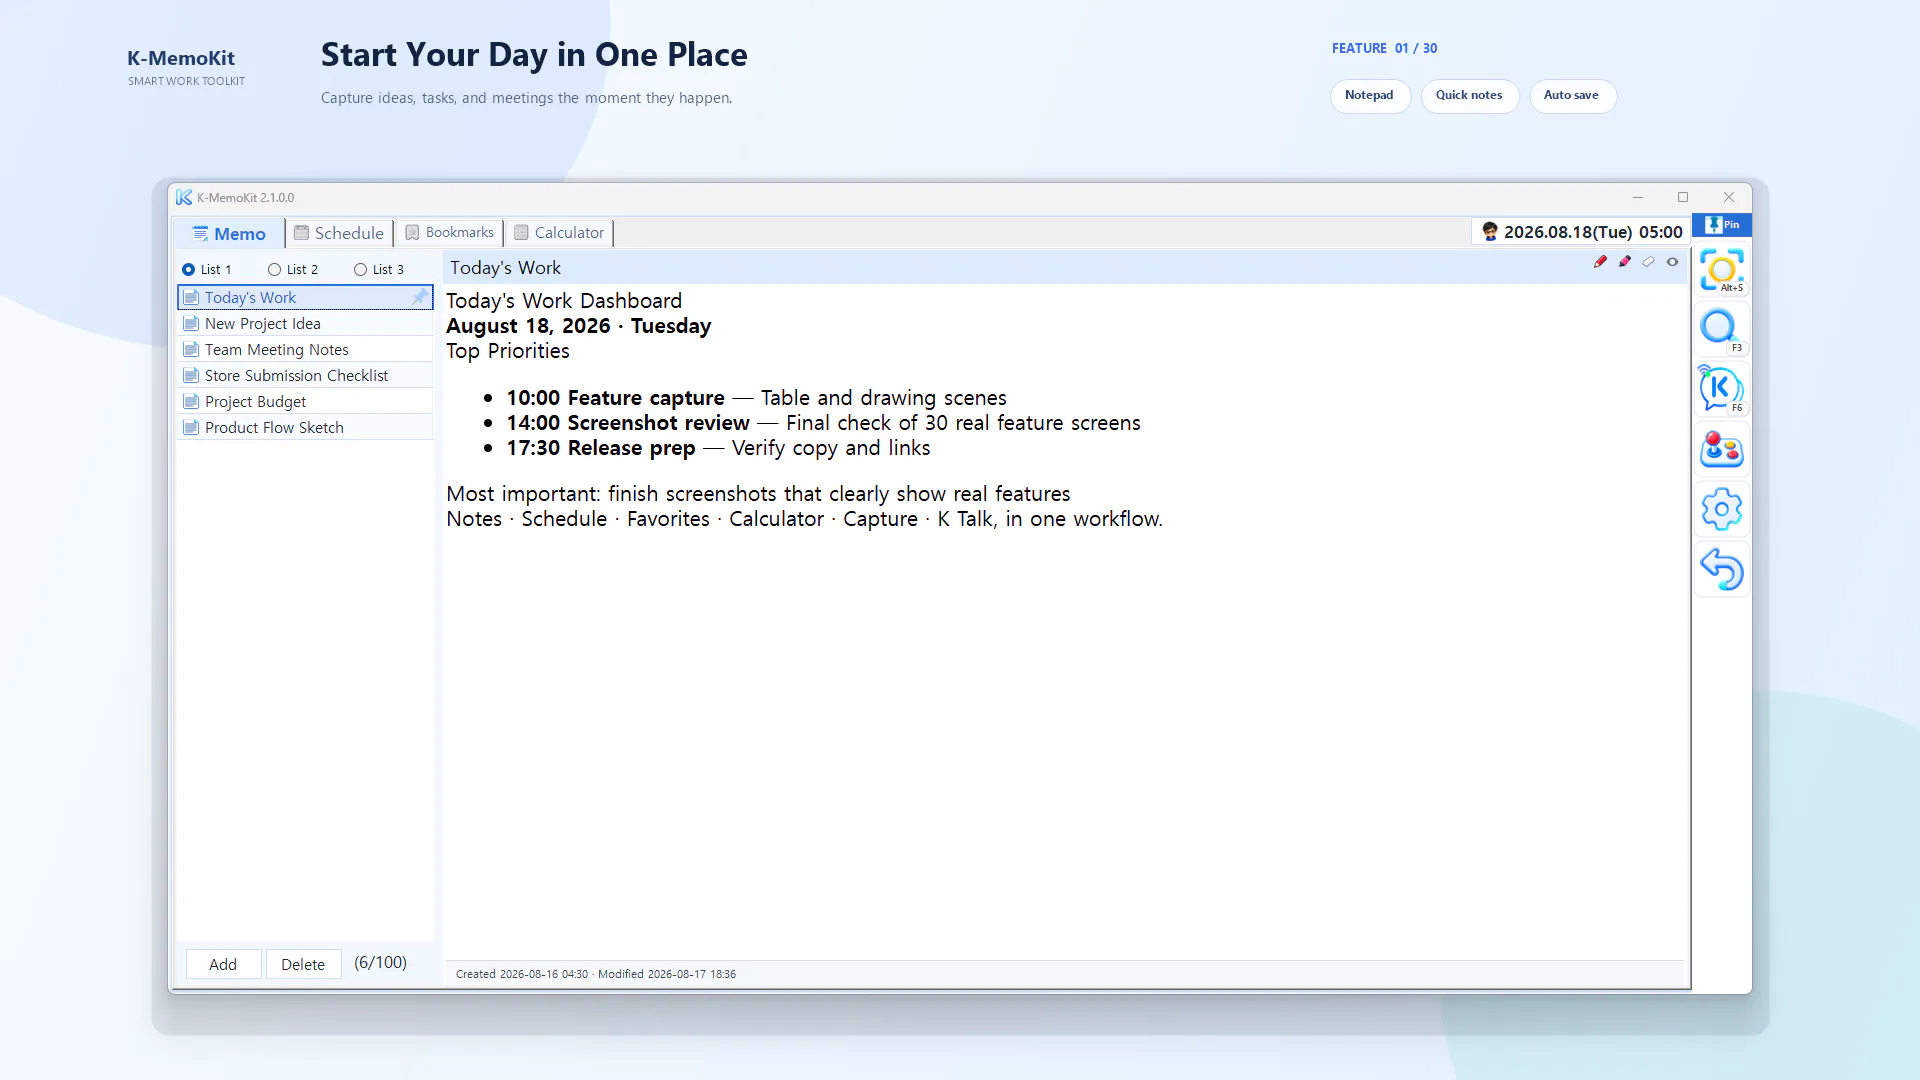Click the 'Start Your Day in One Place' headline
Viewport: 1920px width, 1080px height.
pos(534,55)
